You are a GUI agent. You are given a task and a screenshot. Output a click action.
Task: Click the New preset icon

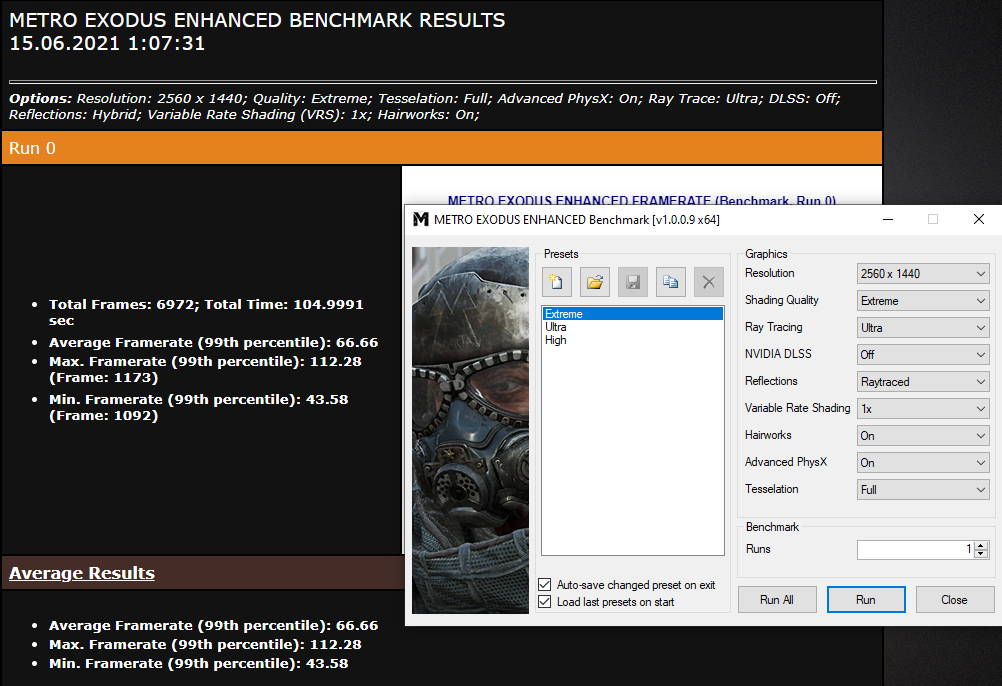(557, 282)
